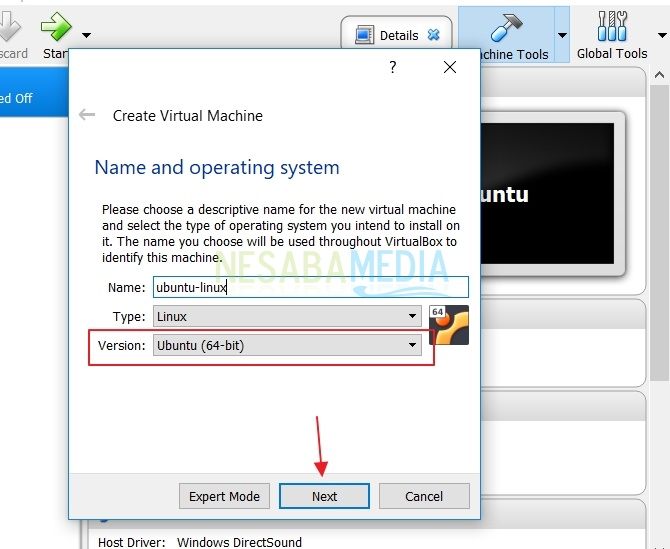
Task: Select the powered off VM entry
Action: click(34, 93)
